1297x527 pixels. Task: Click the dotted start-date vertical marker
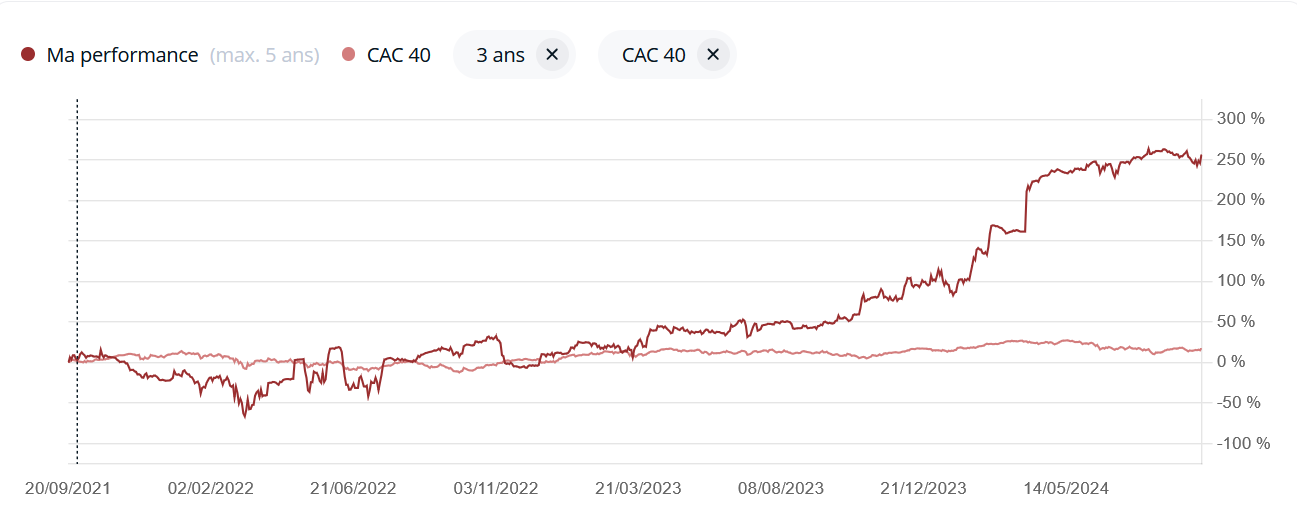tap(77, 282)
